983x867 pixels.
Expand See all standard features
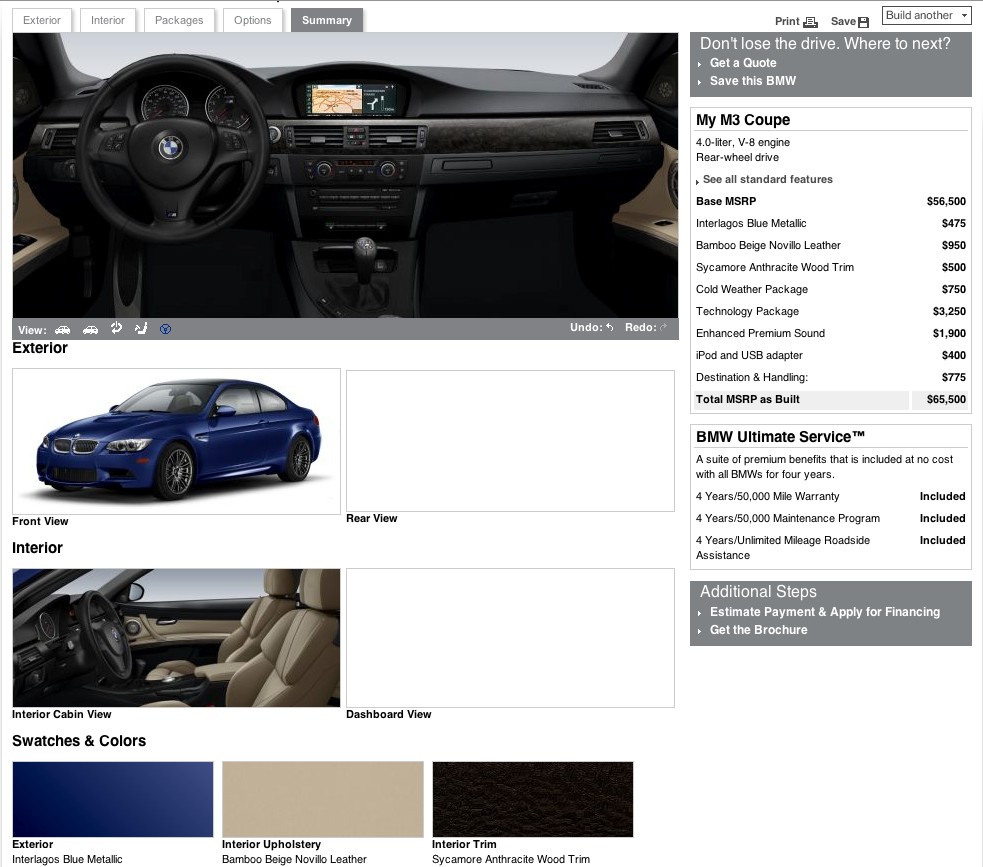[767, 180]
